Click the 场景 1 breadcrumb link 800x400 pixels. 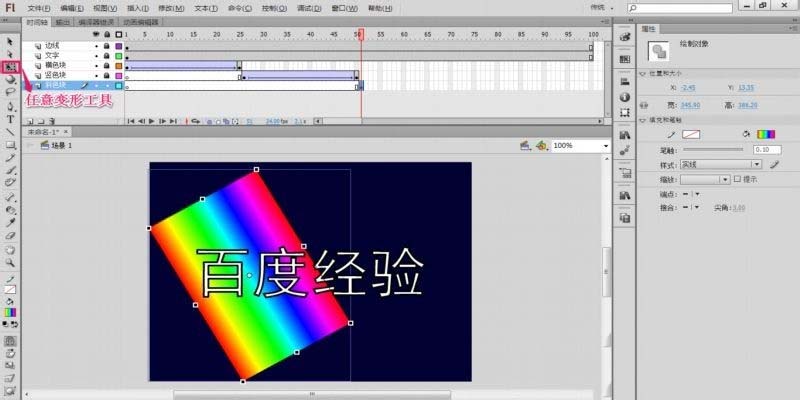coord(61,146)
